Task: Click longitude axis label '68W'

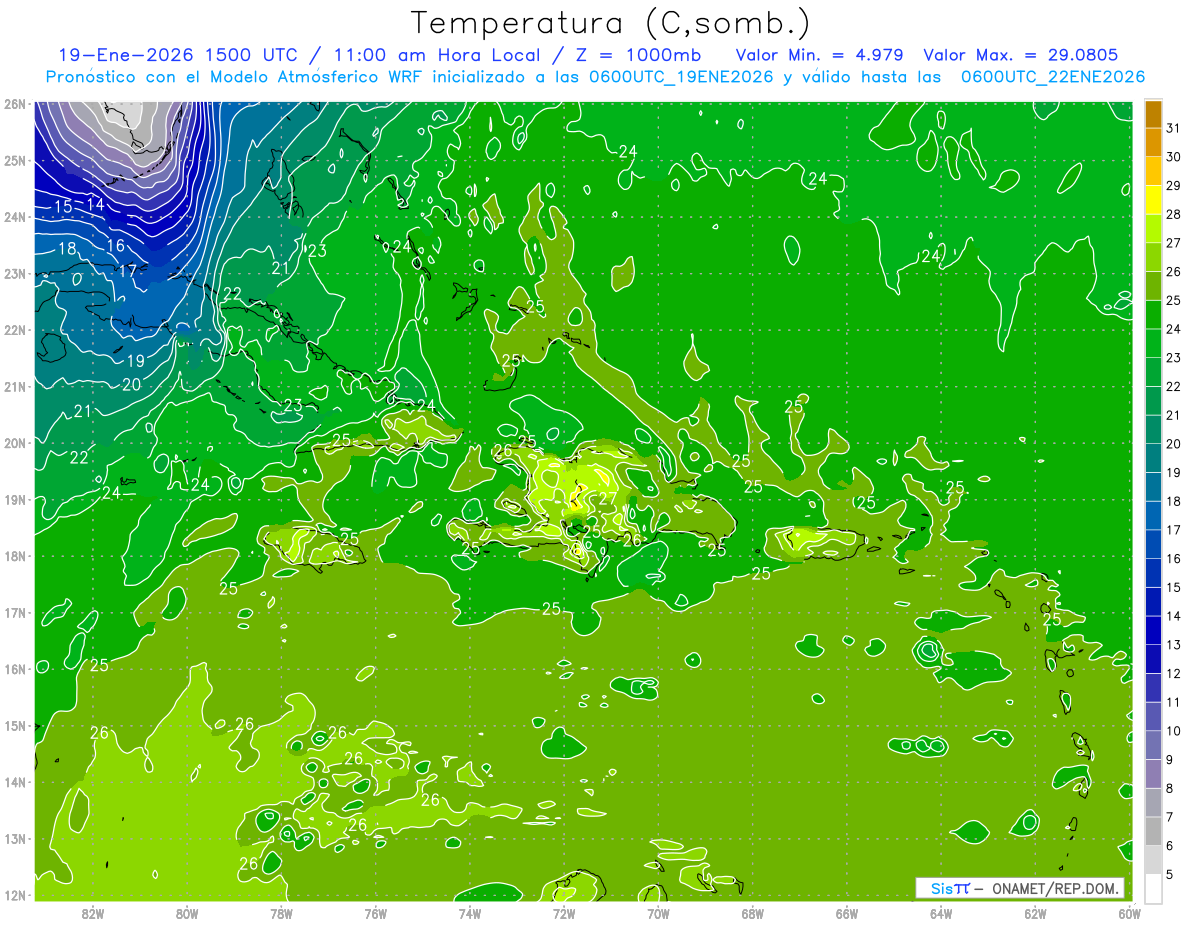Action: coord(753,914)
